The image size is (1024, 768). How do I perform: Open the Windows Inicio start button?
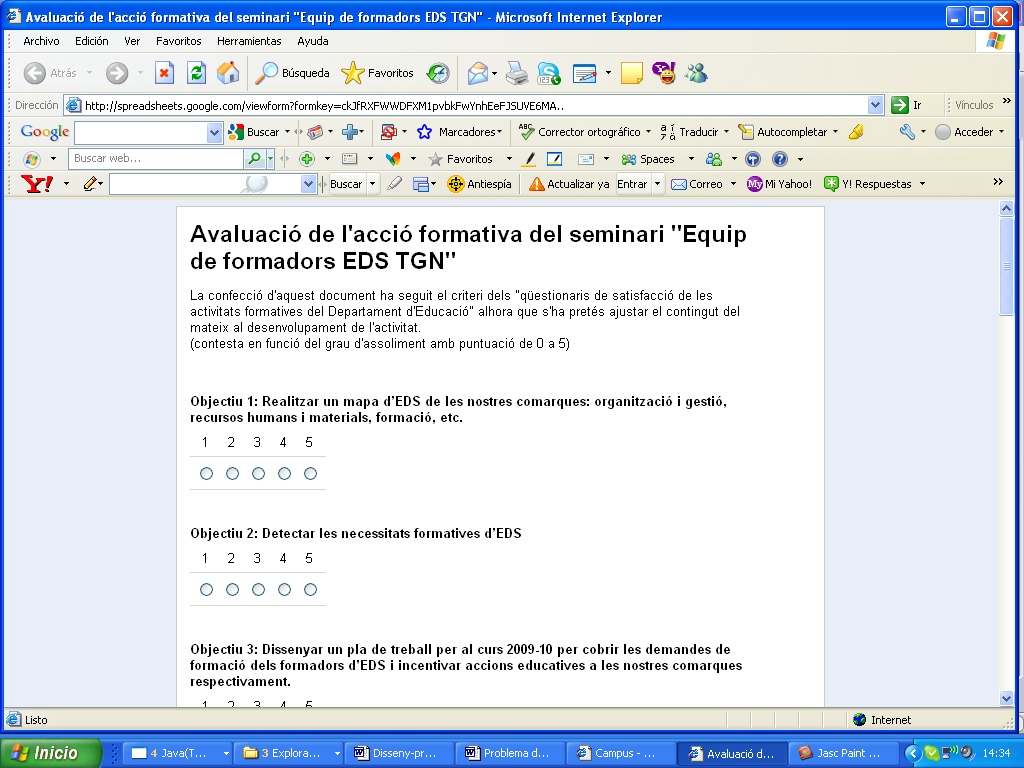click(x=50, y=753)
